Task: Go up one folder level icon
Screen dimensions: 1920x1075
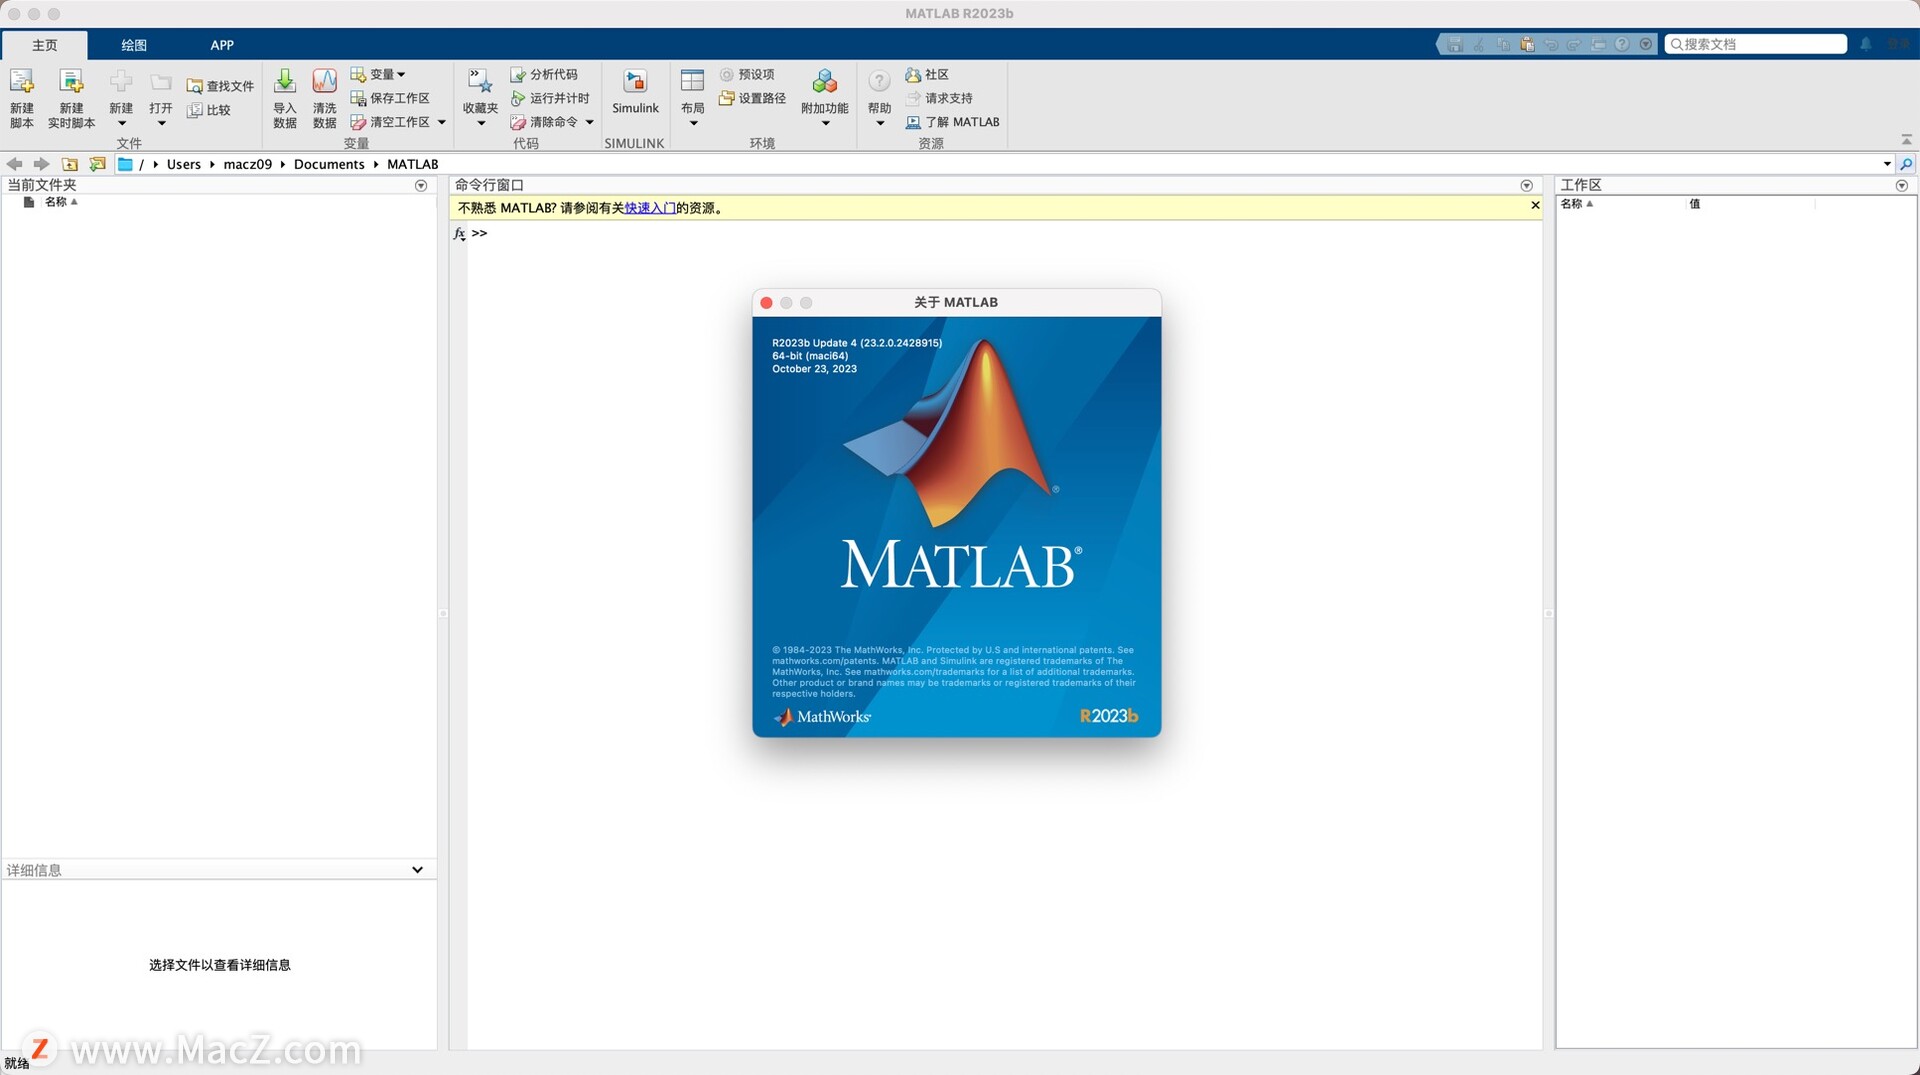Action: [69, 164]
